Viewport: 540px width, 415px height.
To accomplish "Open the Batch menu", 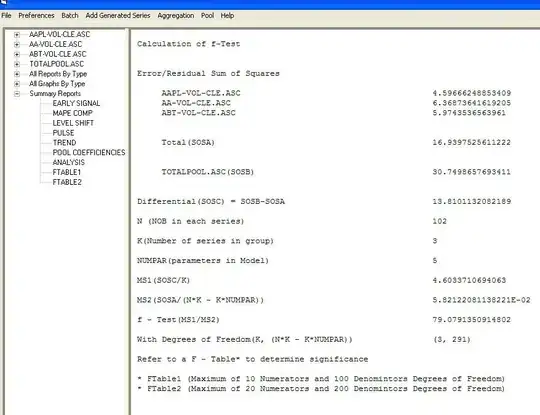I will [70, 15].
